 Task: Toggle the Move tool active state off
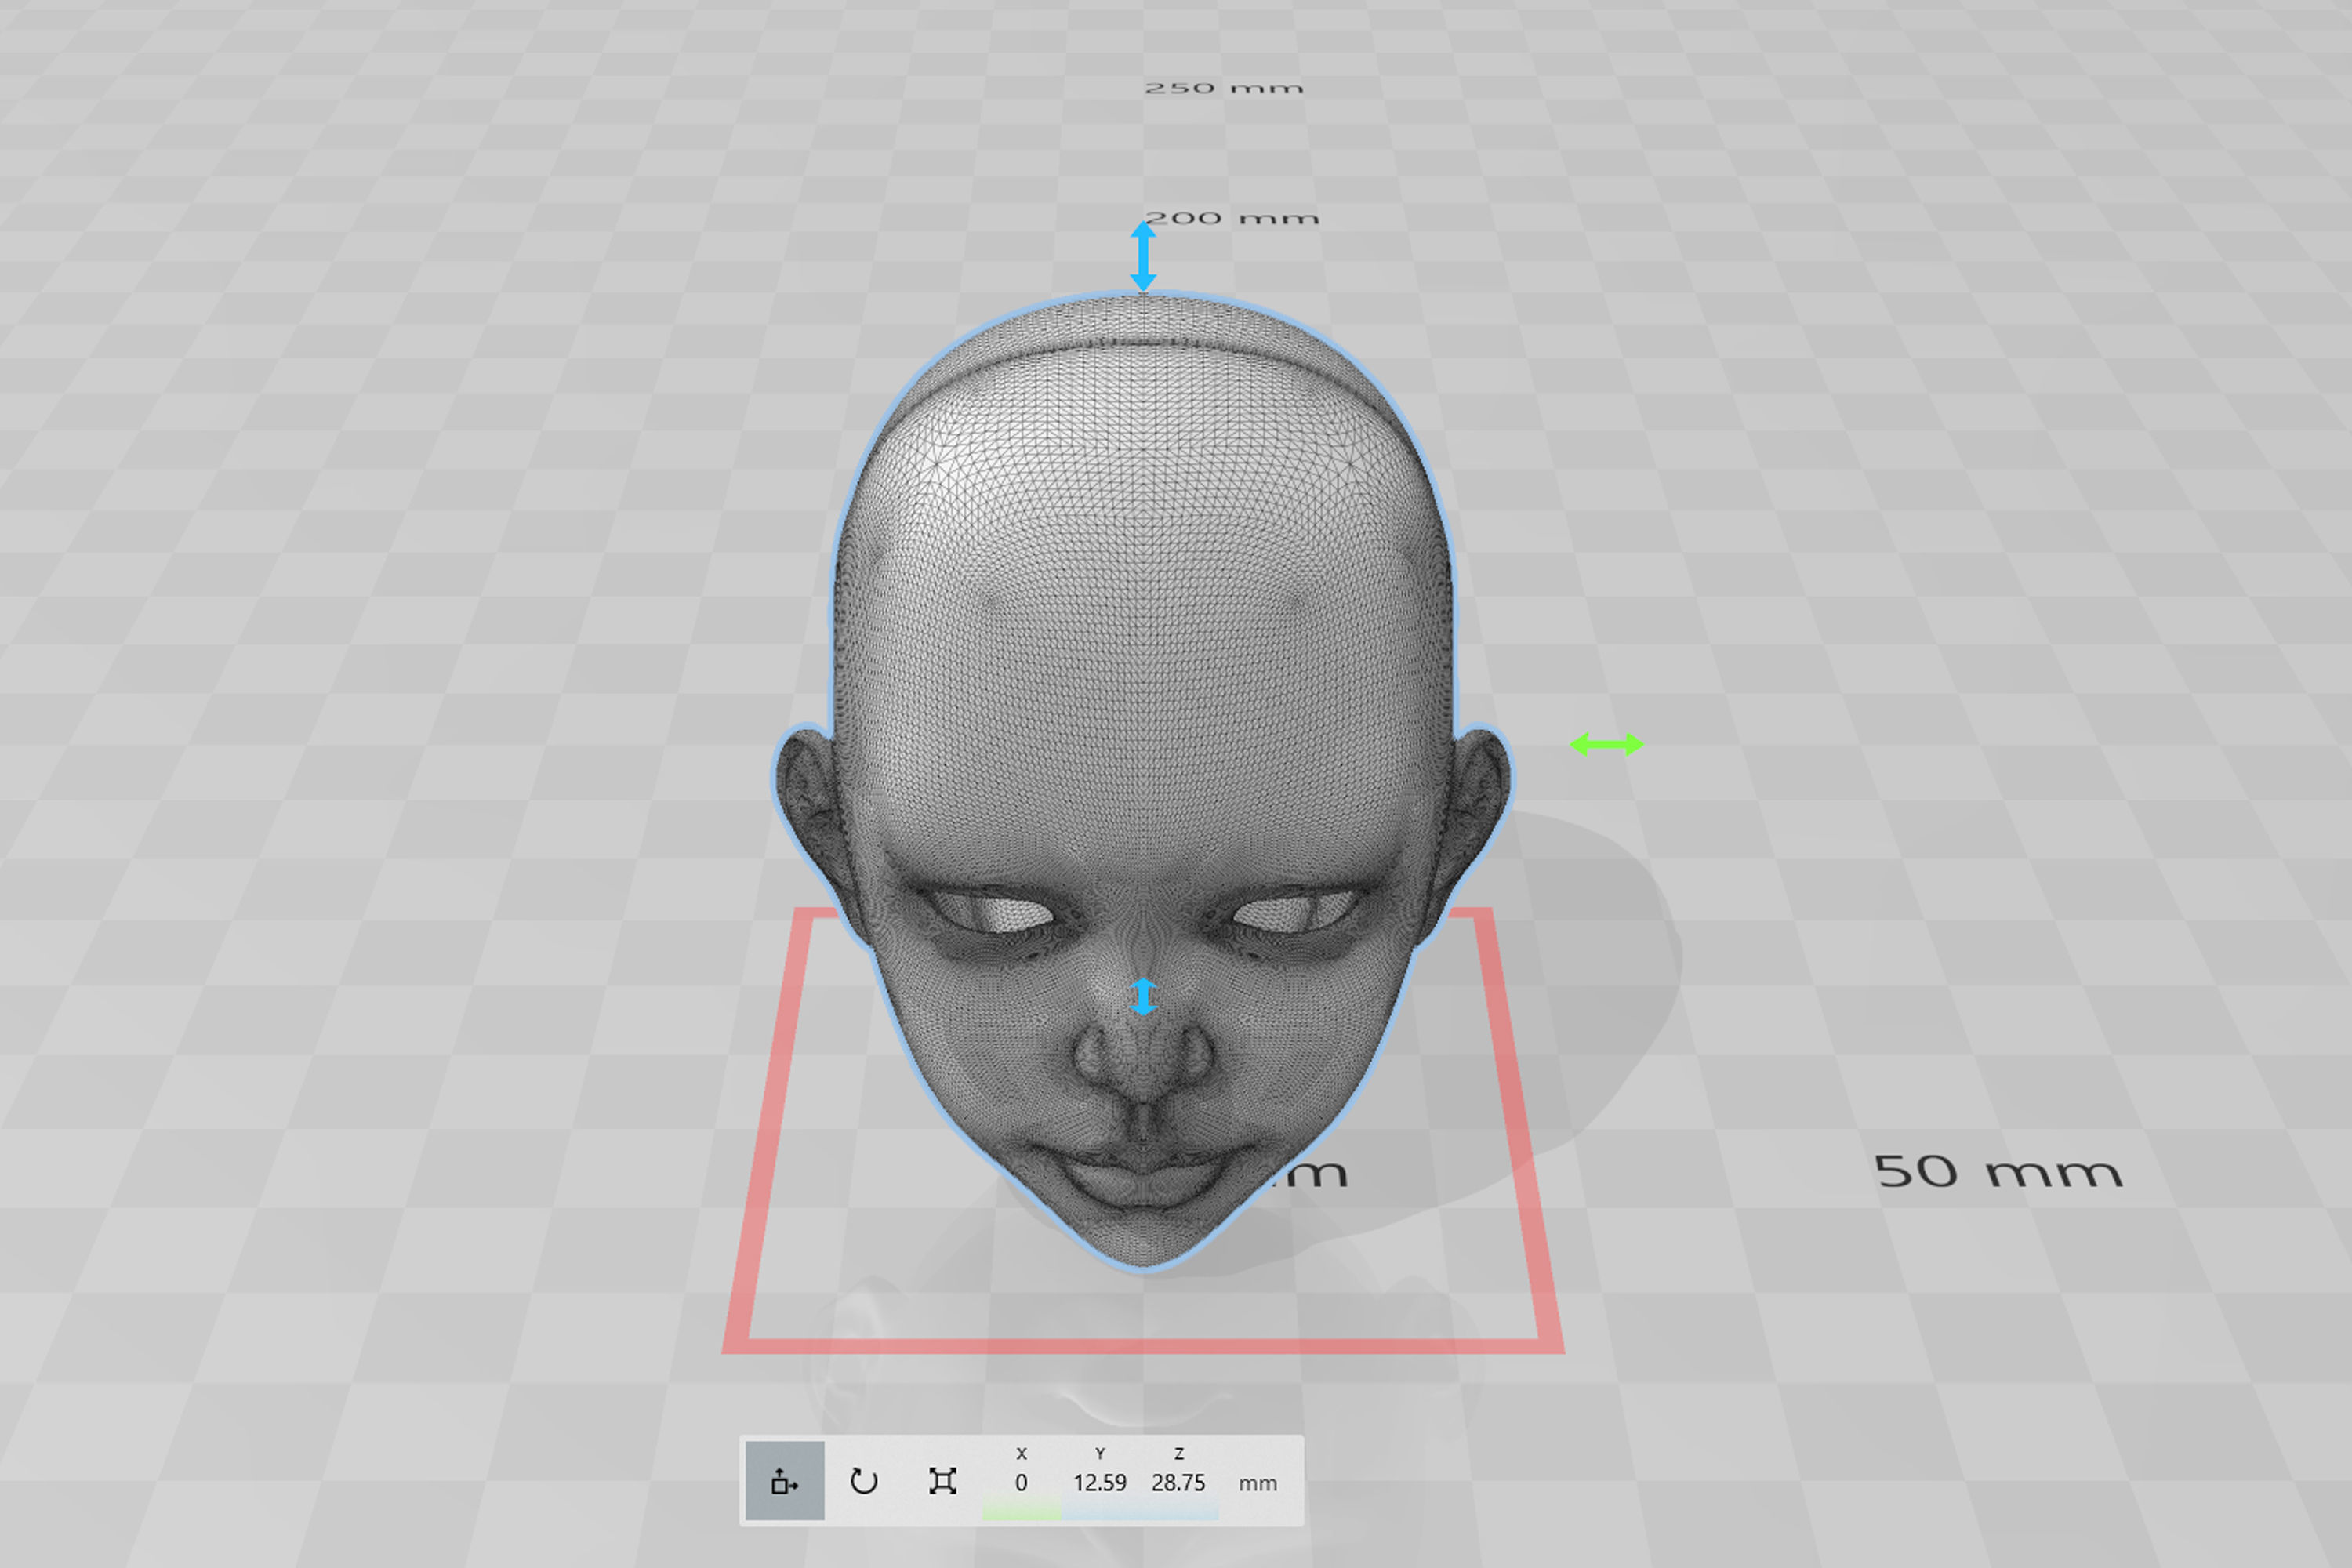785,1483
